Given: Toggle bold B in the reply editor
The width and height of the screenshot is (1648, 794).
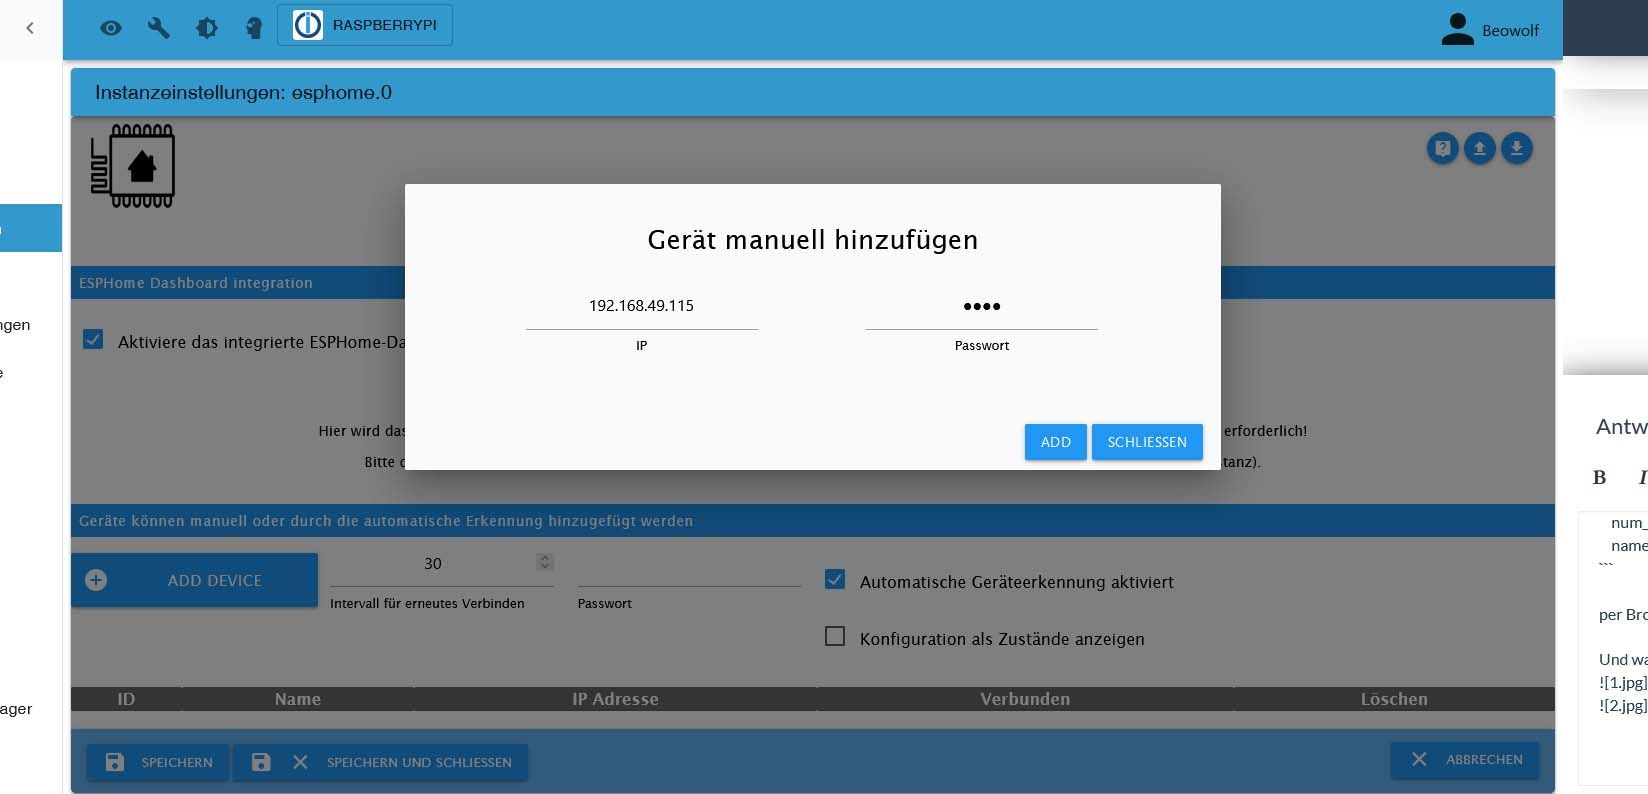Looking at the screenshot, I should [x=1599, y=478].
